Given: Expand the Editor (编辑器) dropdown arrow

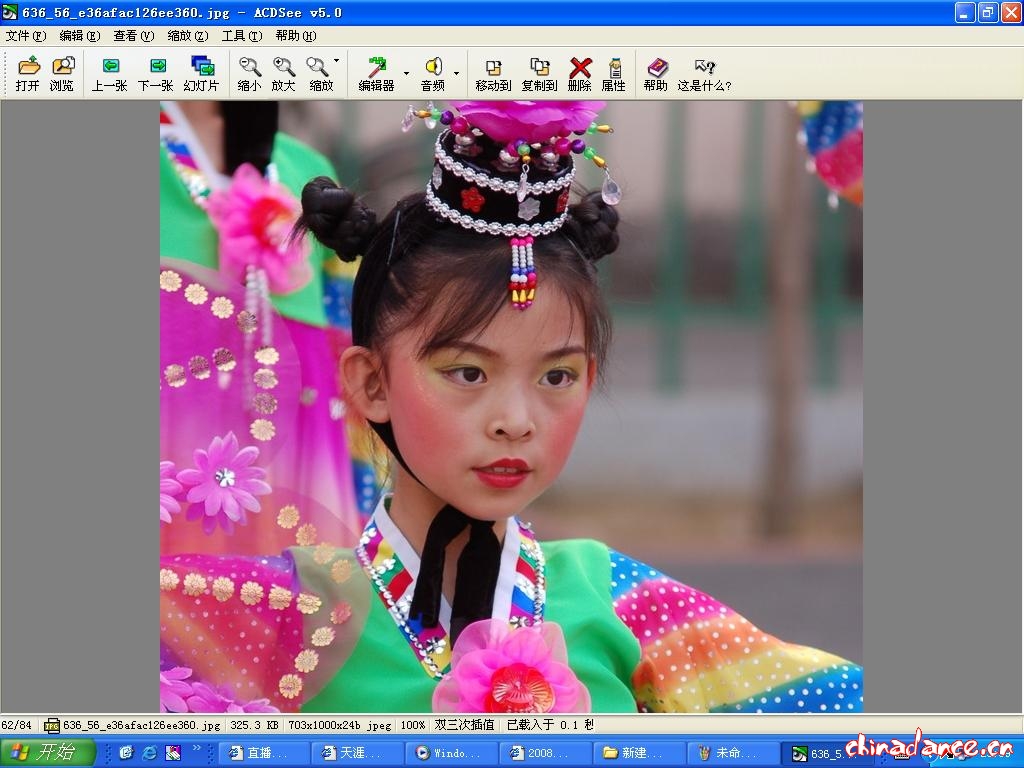Looking at the screenshot, I should 406,73.
